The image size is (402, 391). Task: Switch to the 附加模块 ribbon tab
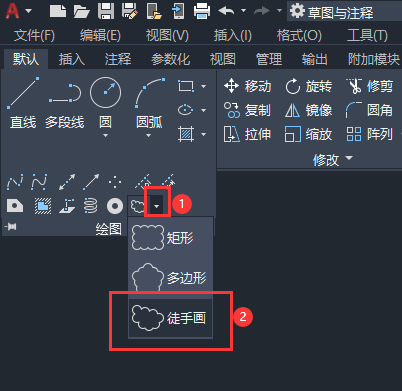(373, 59)
